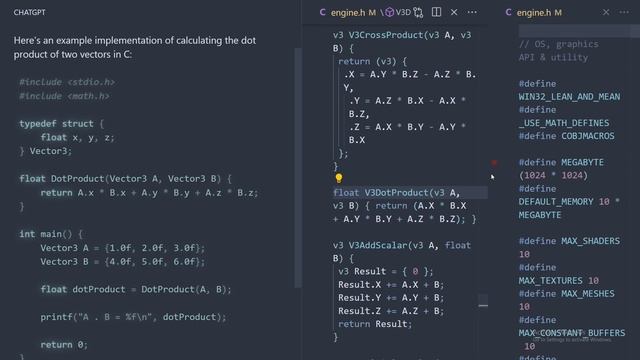Click 'return Result;' line in middle editor
Image resolution: width=640 pixels, height=360 pixels.
(375, 324)
